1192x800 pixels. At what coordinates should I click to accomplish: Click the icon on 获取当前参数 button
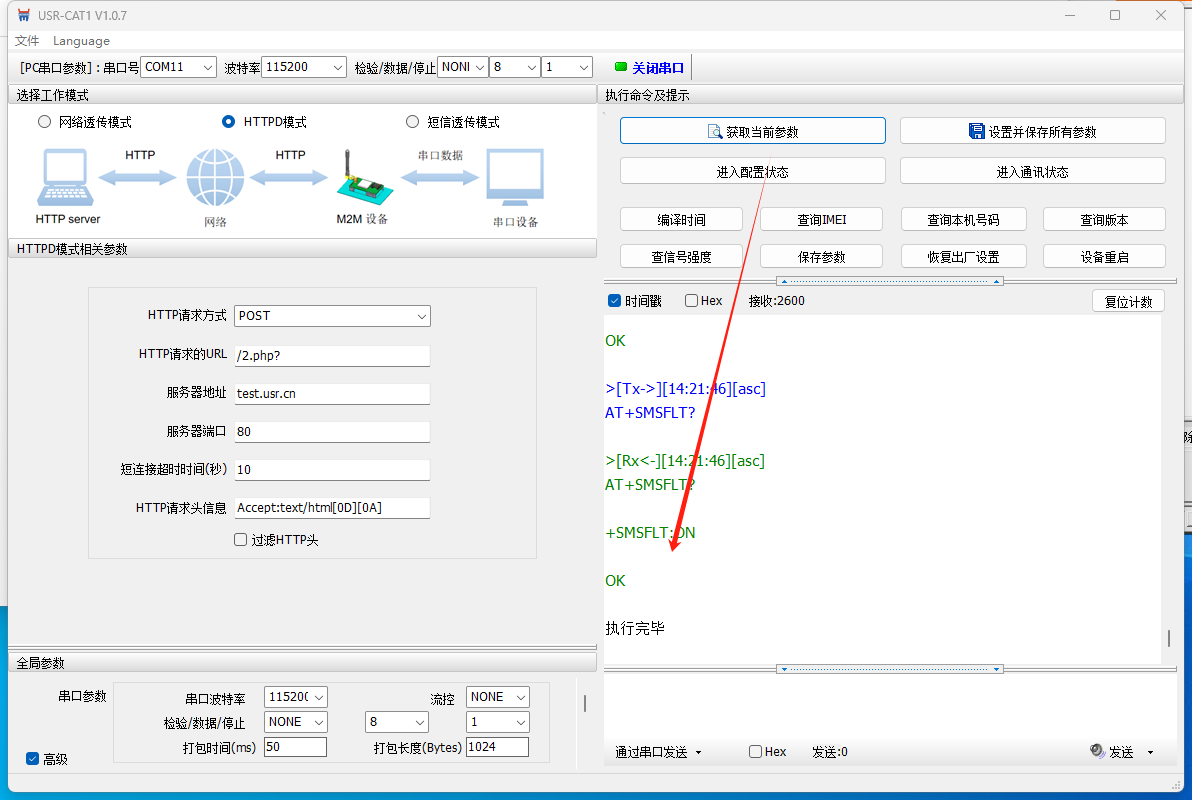point(714,132)
